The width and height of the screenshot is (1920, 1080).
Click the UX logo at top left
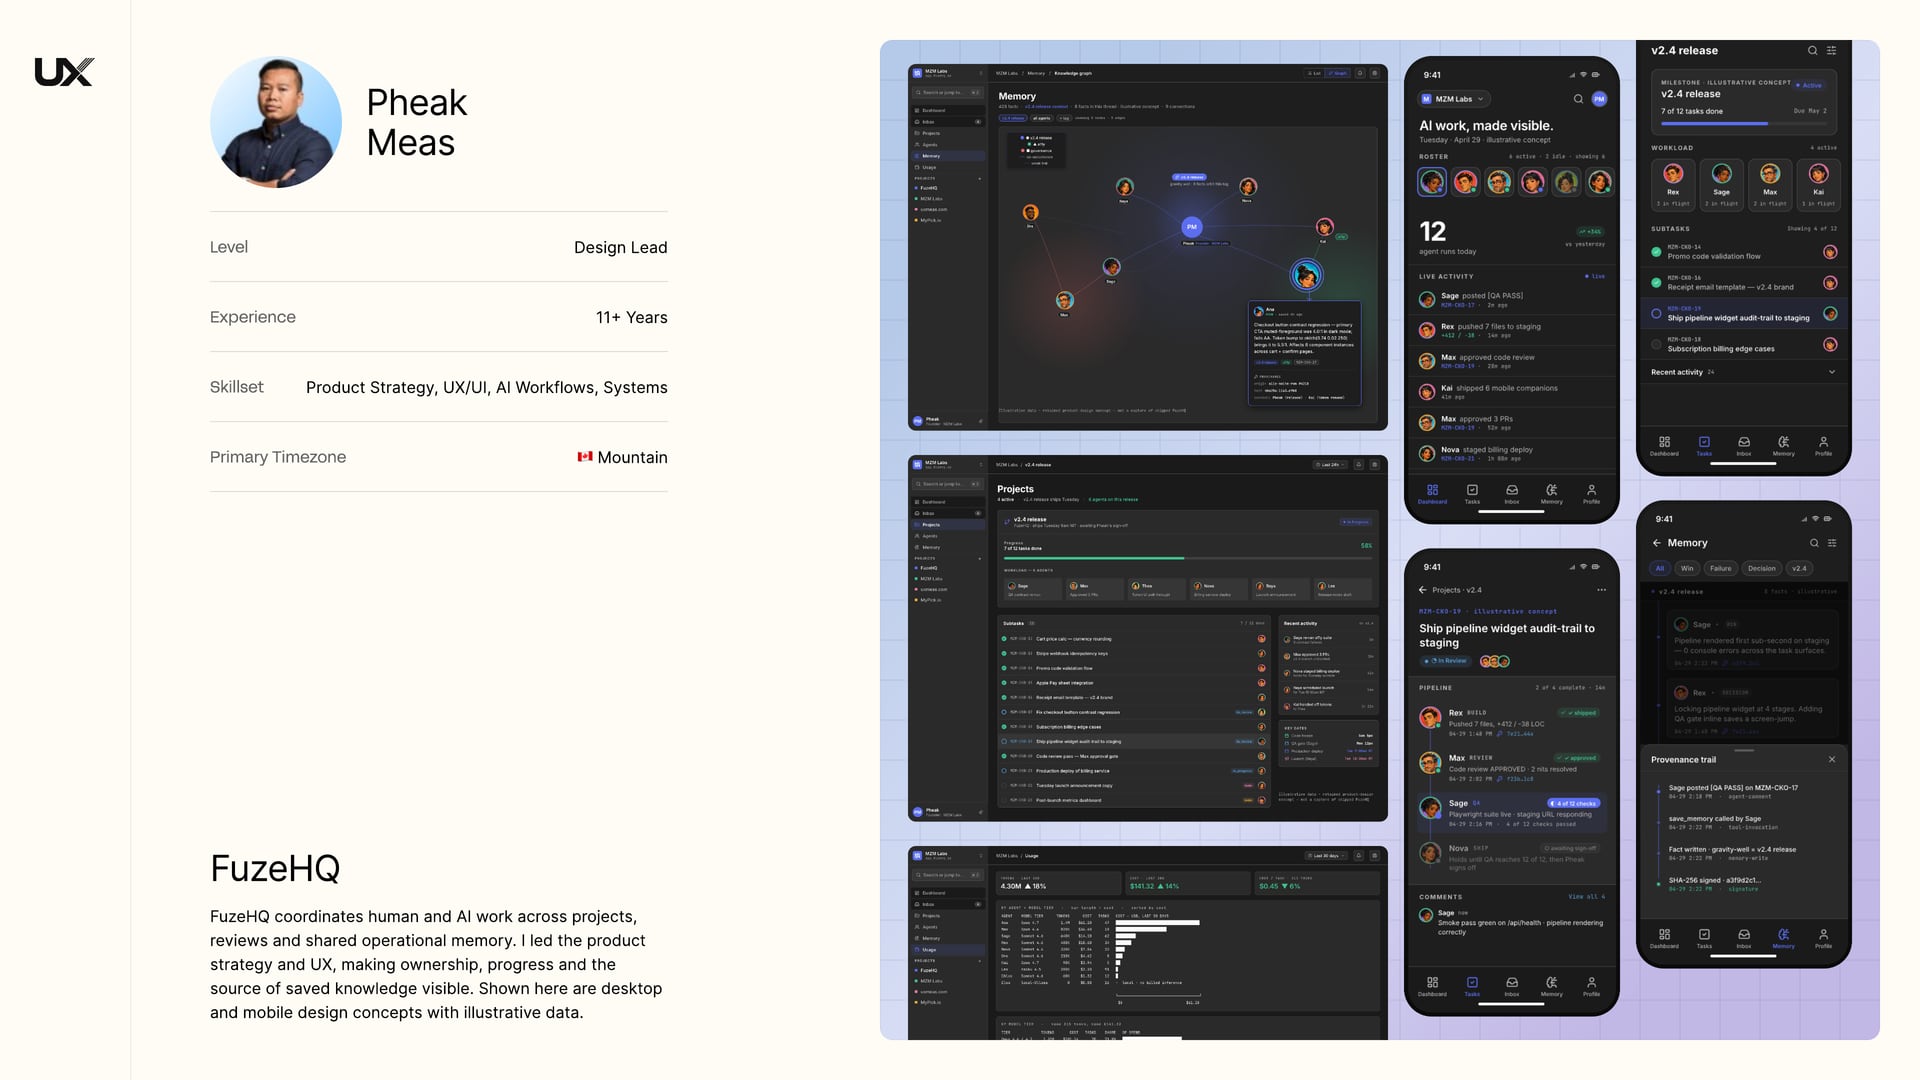(x=64, y=72)
